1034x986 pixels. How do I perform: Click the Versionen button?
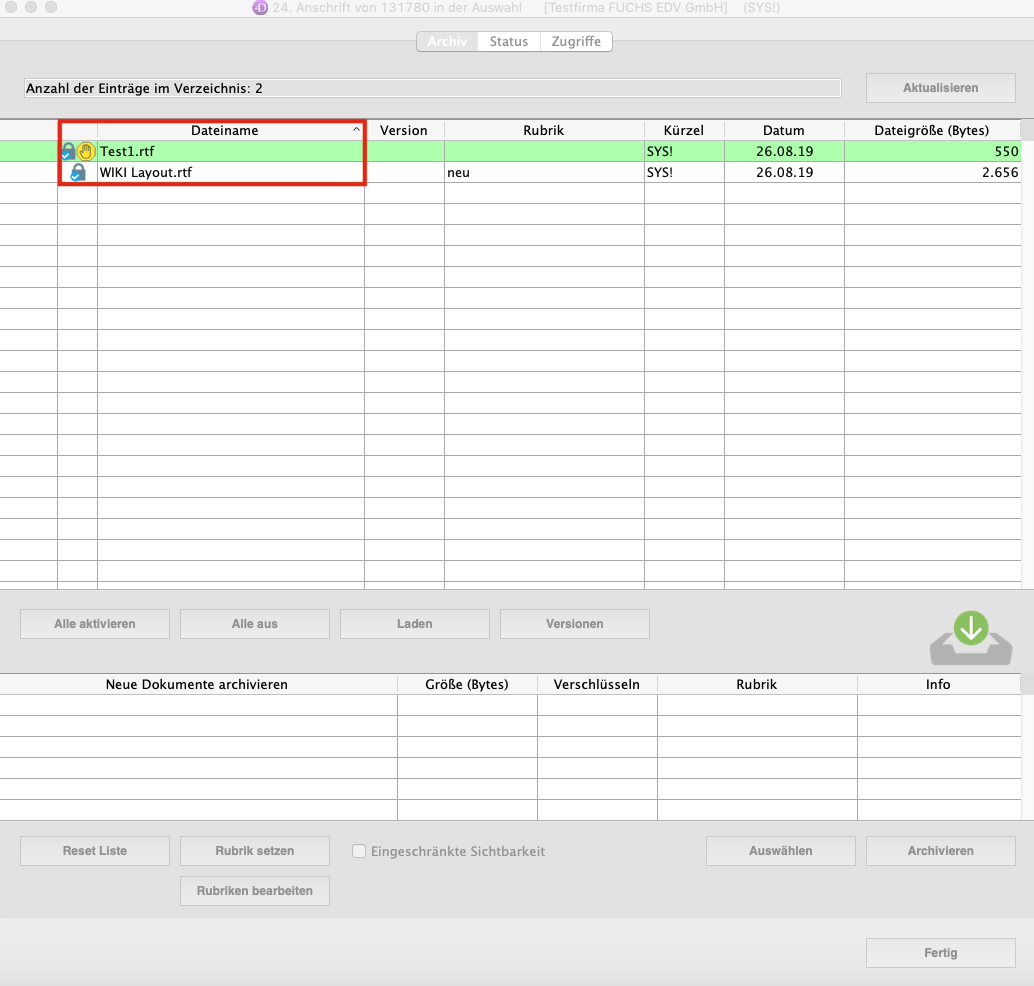(x=574, y=624)
